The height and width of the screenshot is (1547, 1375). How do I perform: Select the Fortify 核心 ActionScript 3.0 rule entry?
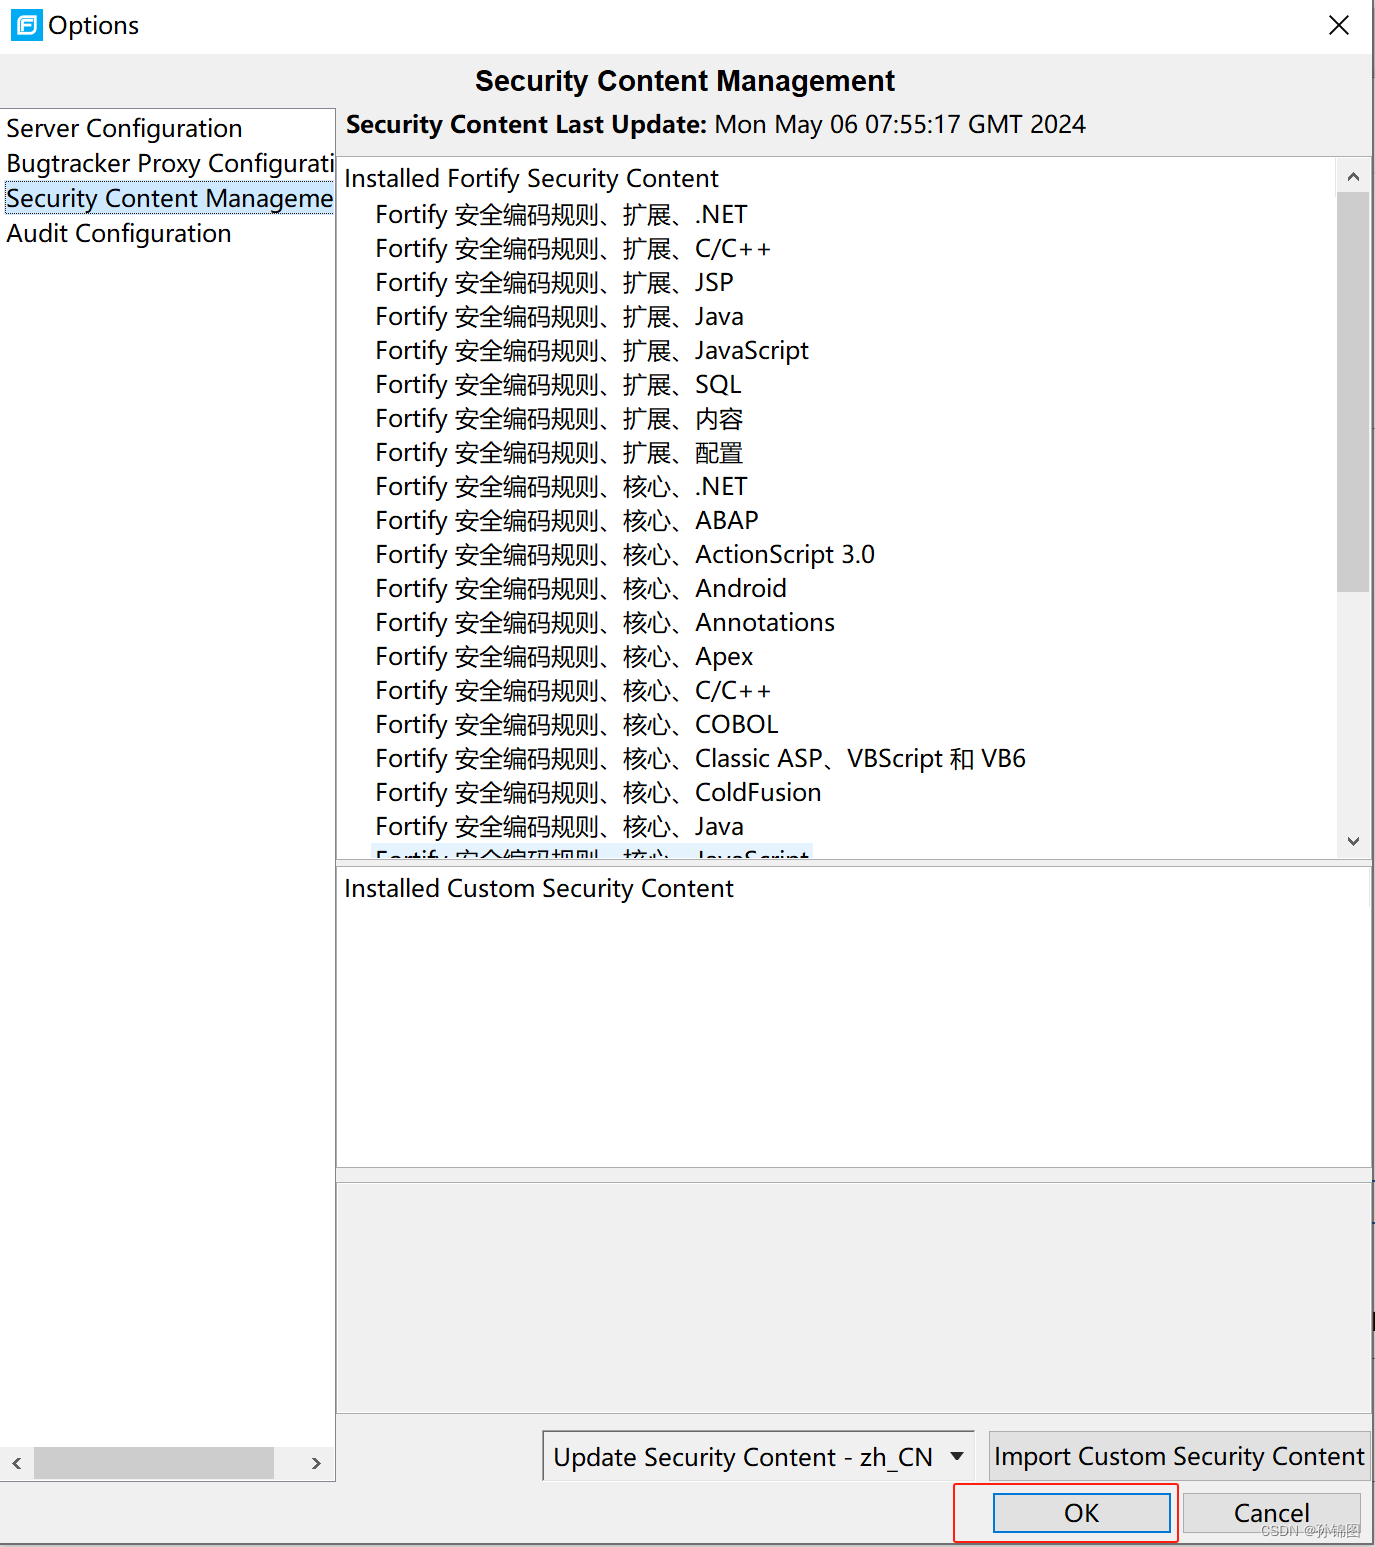coord(624,554)
